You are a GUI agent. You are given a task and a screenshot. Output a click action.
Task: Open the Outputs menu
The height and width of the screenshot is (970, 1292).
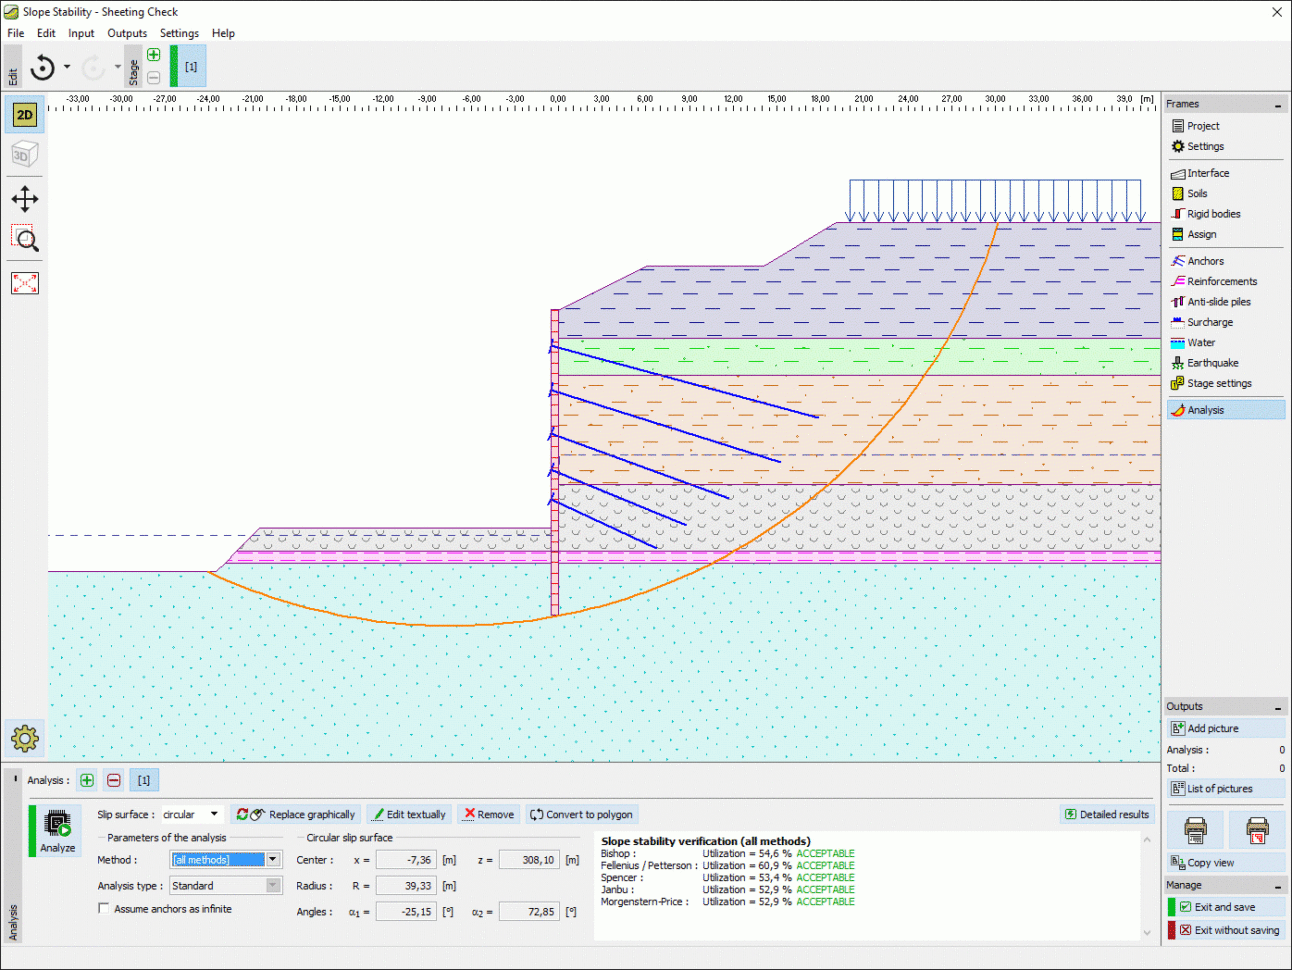[x=127, y=33]
